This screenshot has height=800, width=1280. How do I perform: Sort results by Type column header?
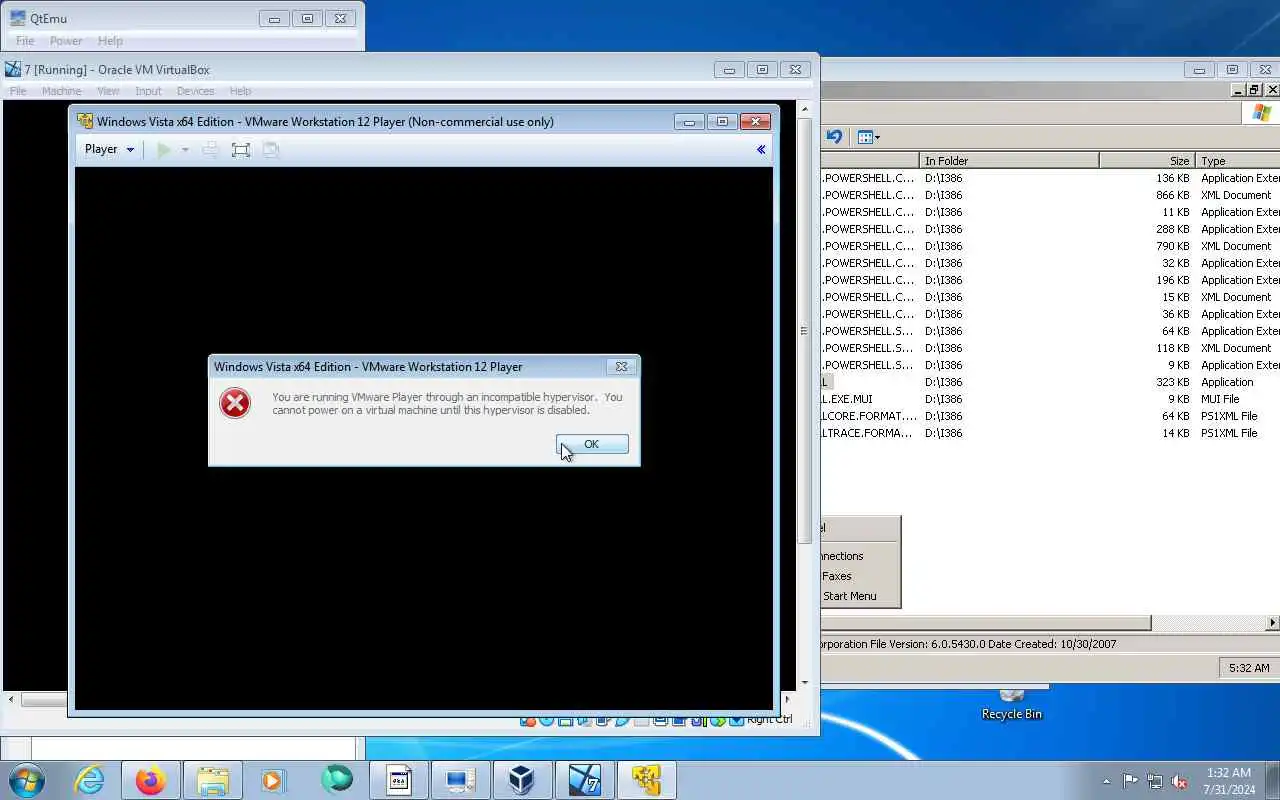point(1238,160)
